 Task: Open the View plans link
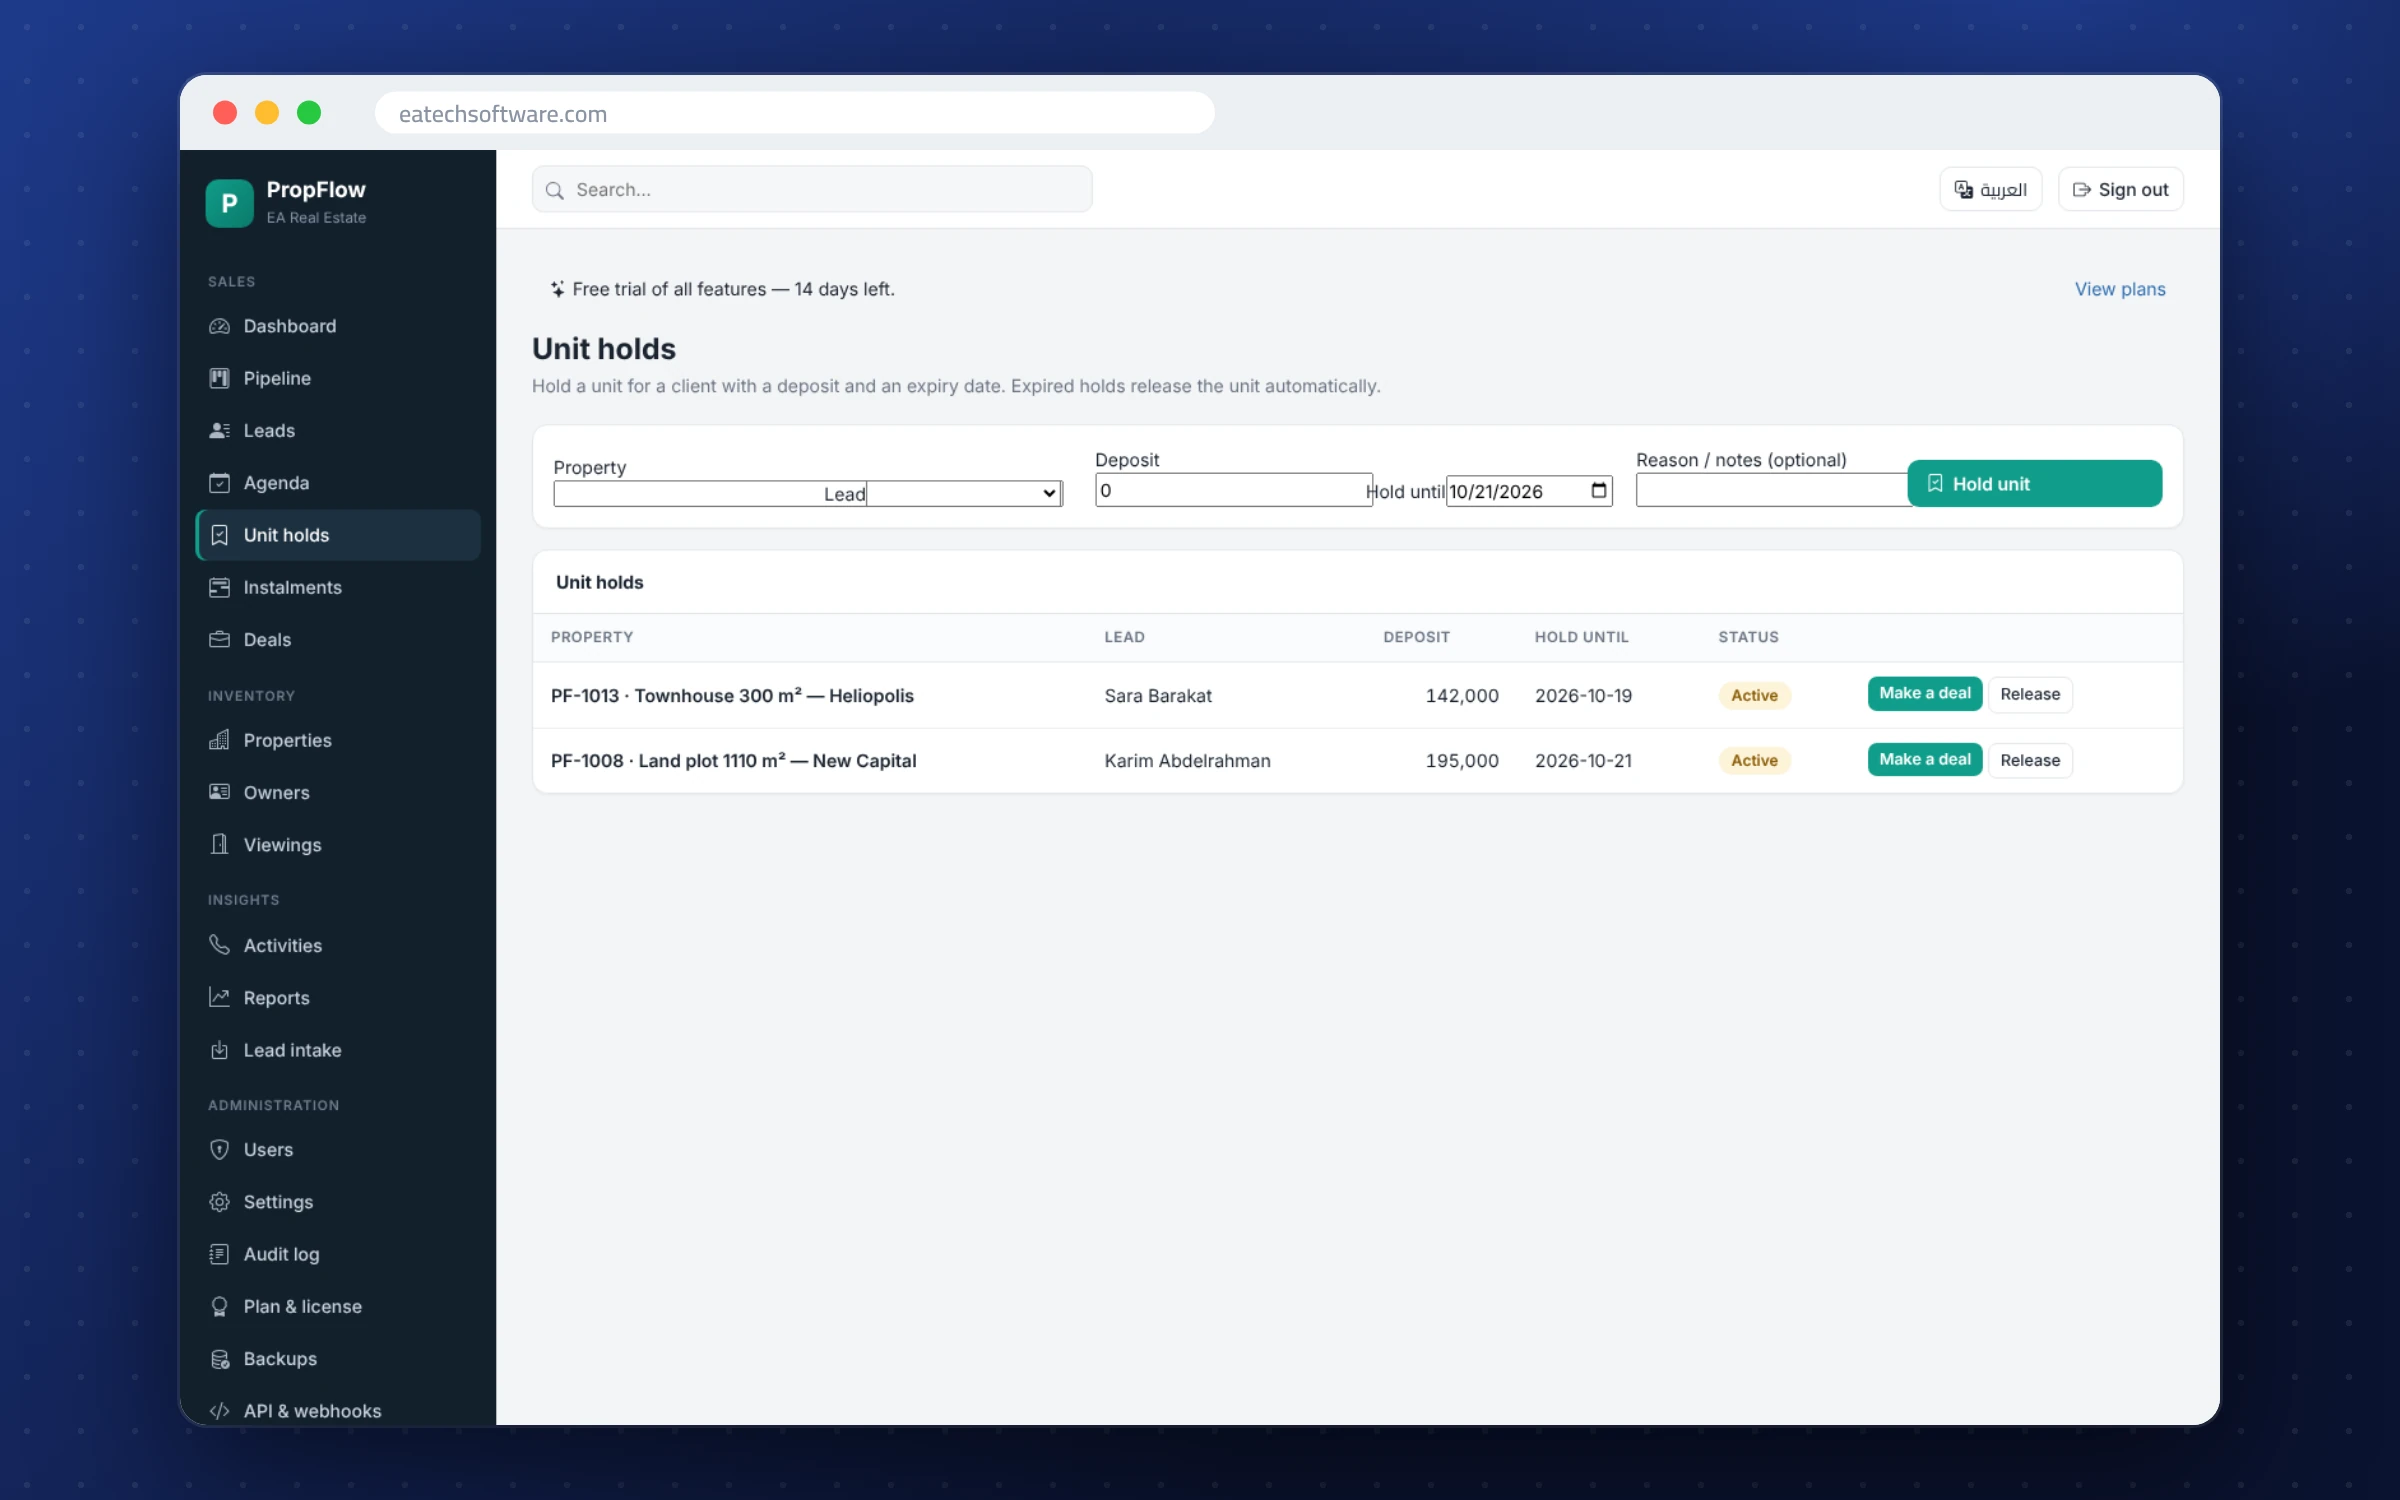point(2119,289)
